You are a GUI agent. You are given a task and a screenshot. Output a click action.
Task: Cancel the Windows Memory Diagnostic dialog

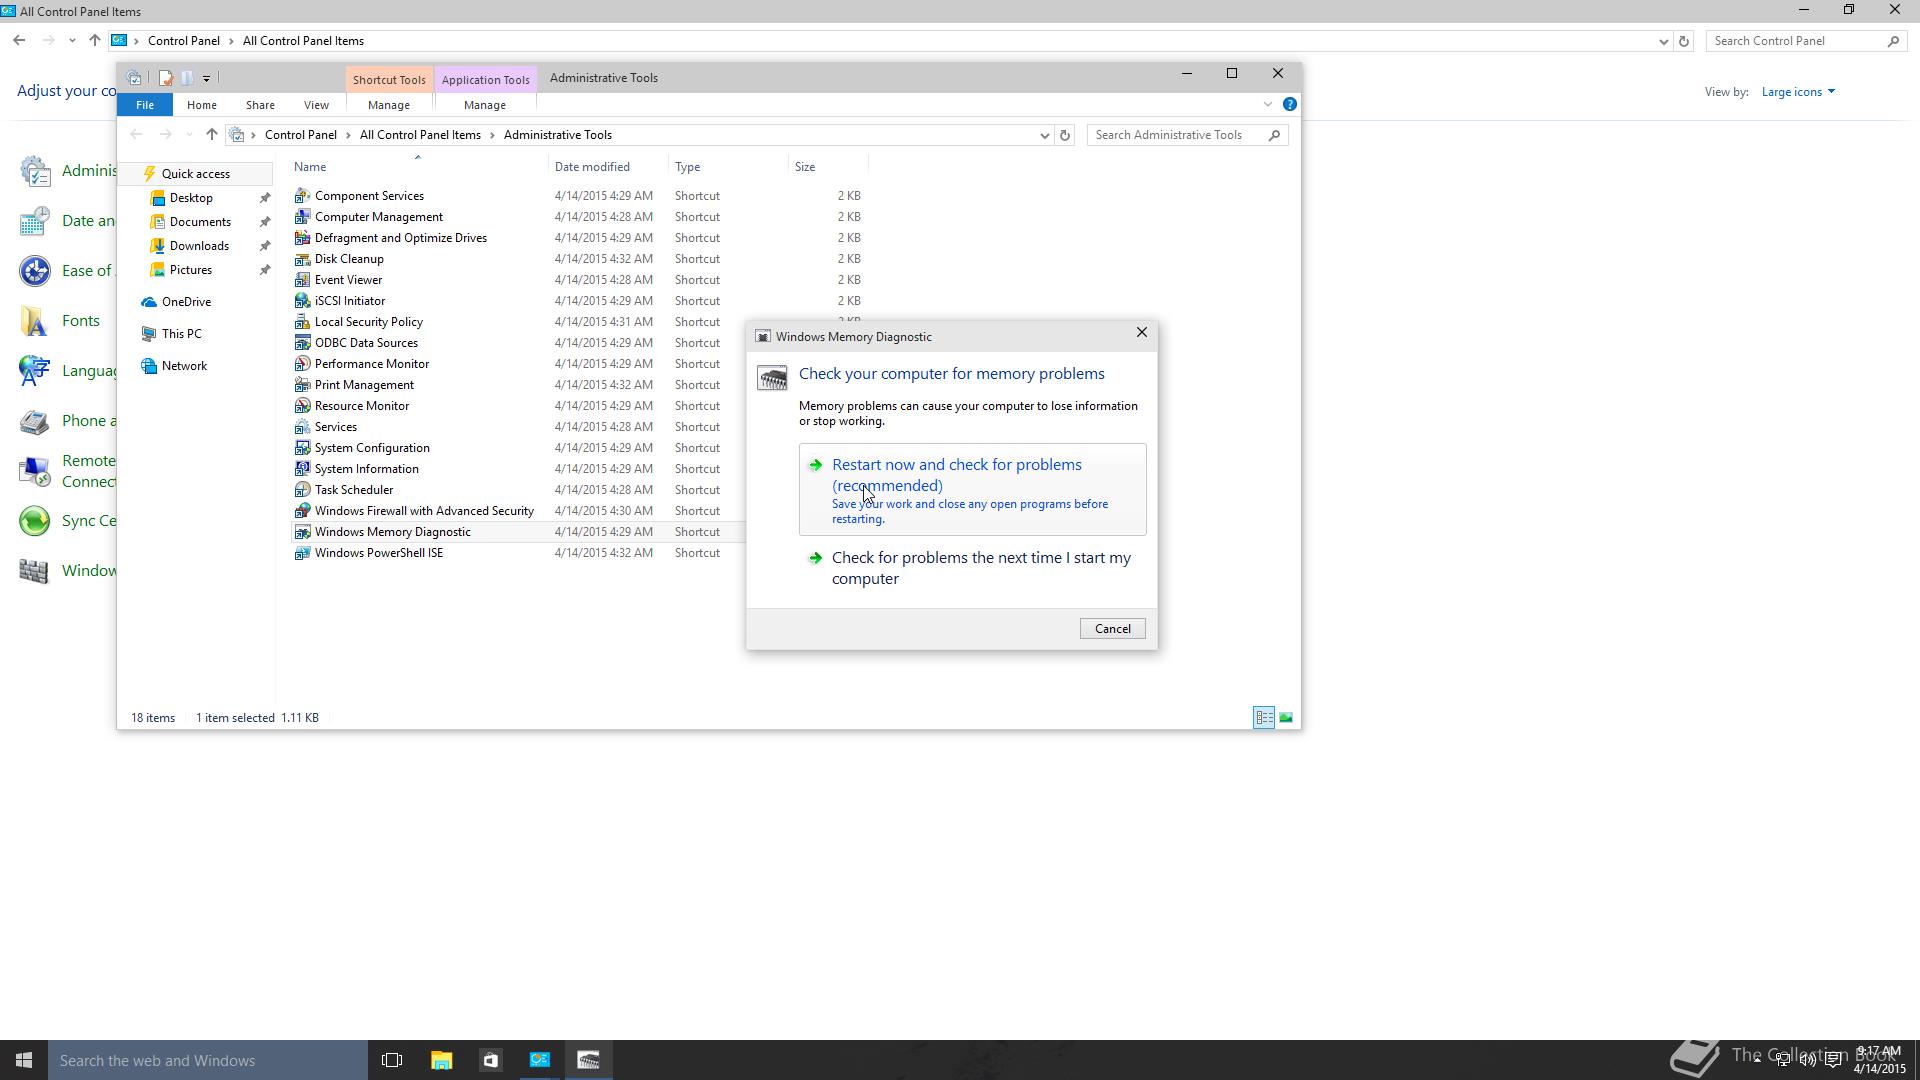(1112, 629)
